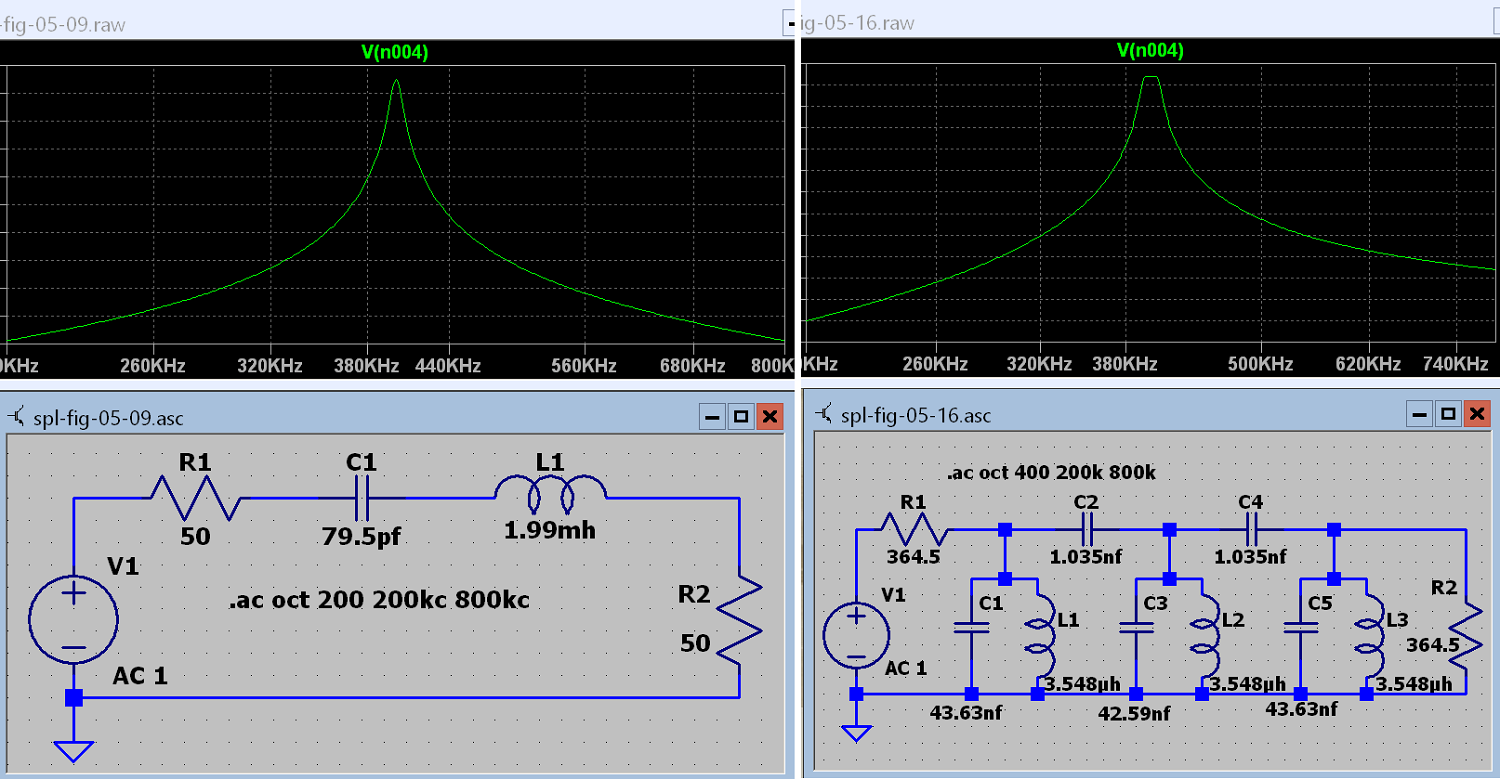Minimize the spl-fig-05-09.asc schematic window
This screenshot has height=779, width=1500.
point(713,417)
